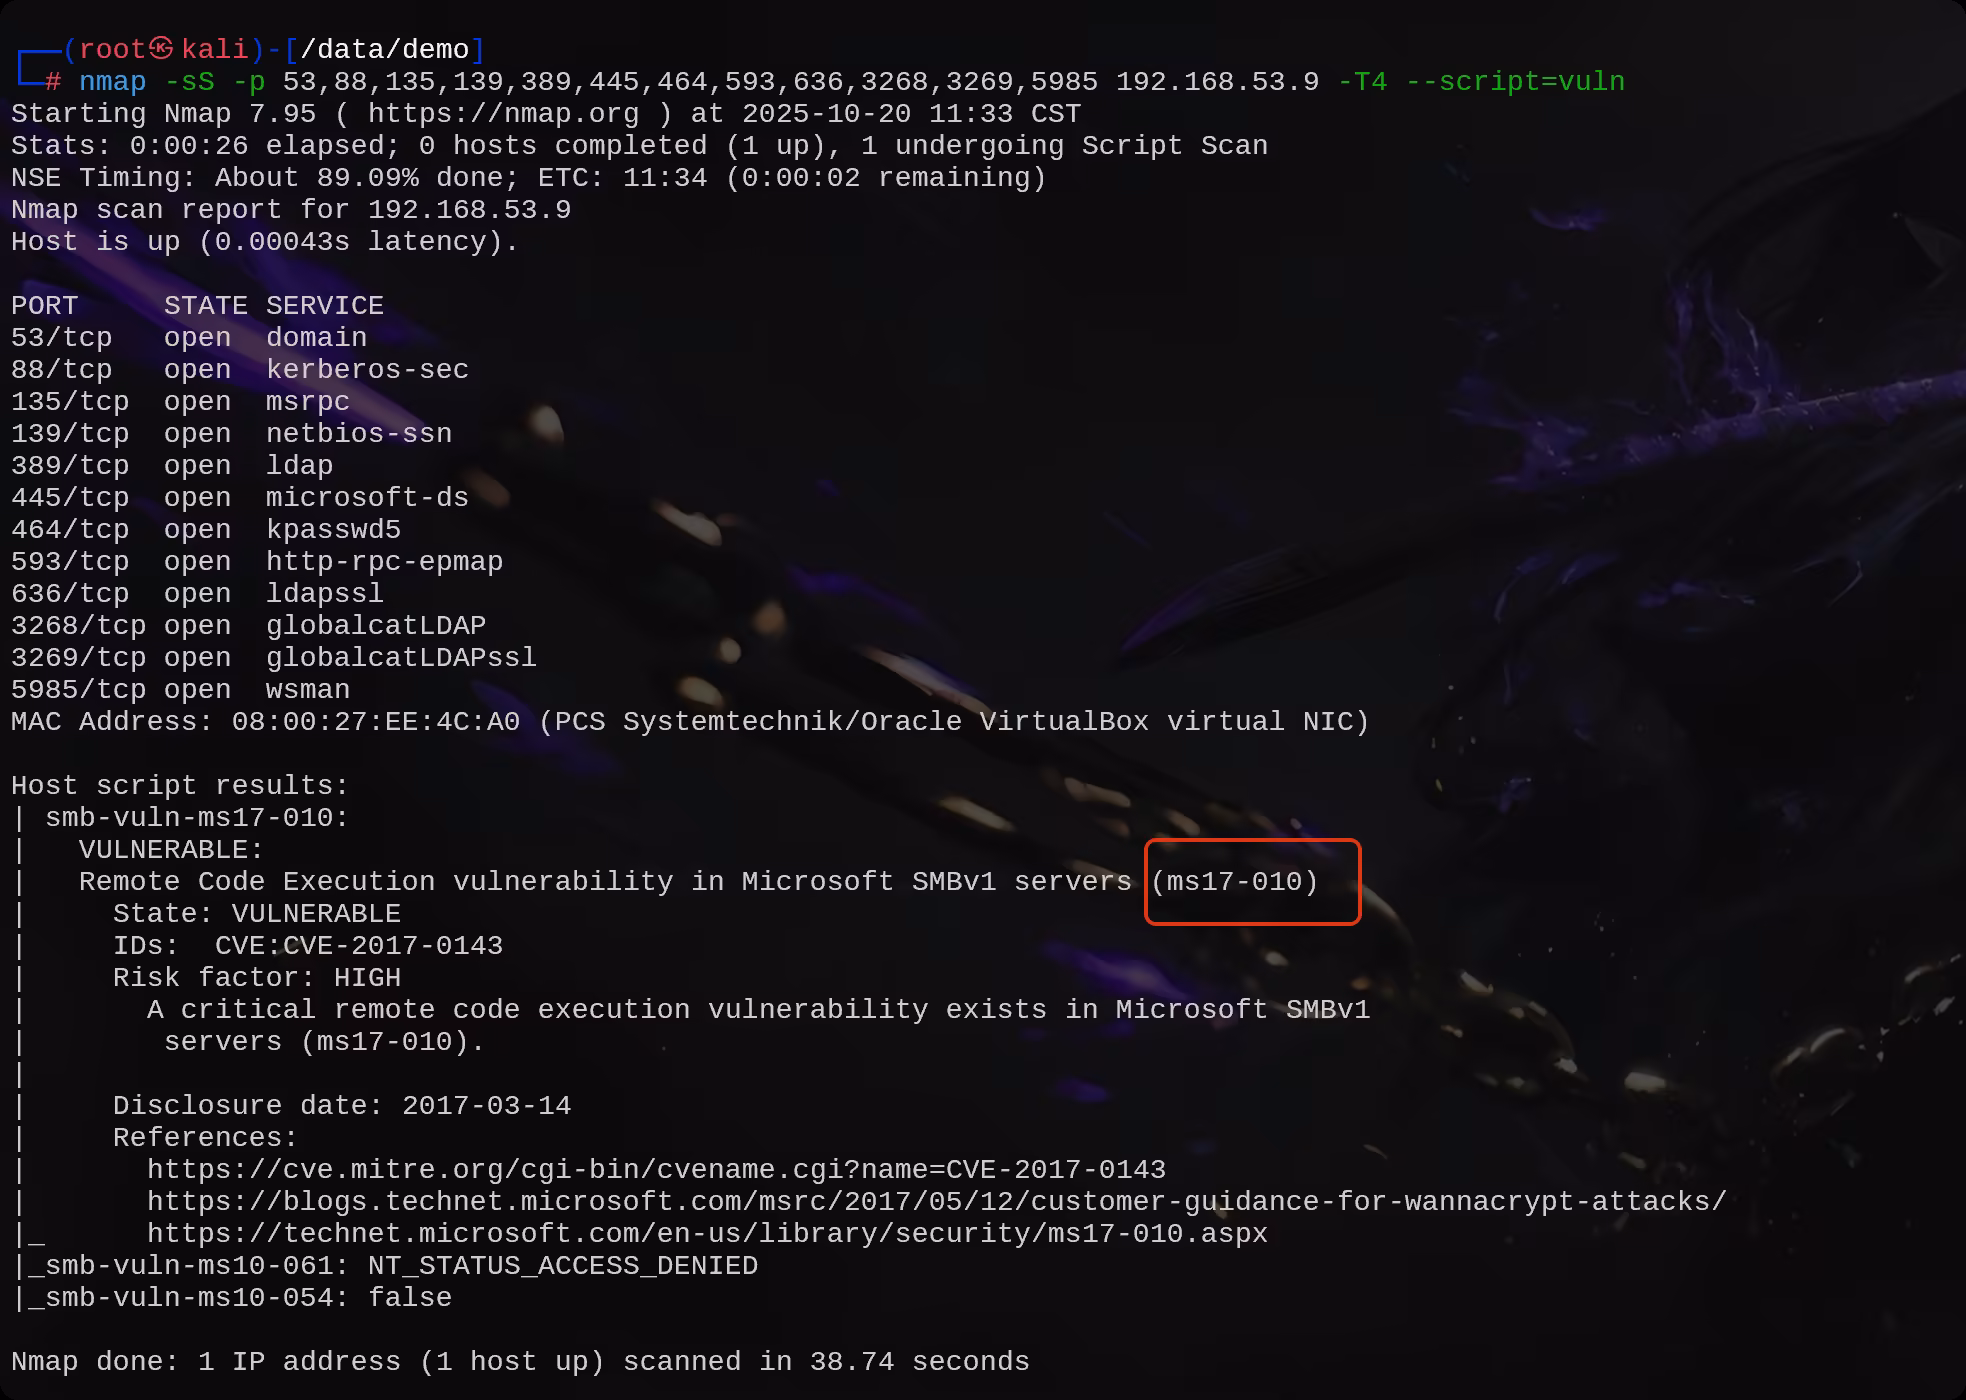Open the technet ms17-010.aspx reference link

coord(707,1234)
